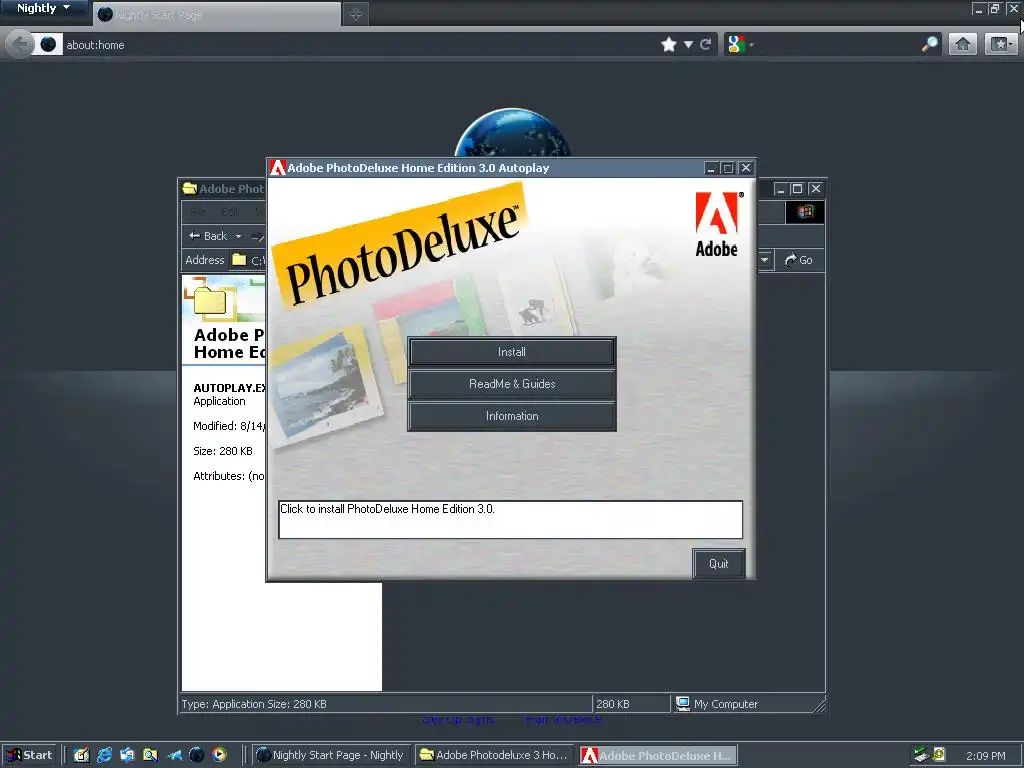Click the about:home address field

(359, 44)
